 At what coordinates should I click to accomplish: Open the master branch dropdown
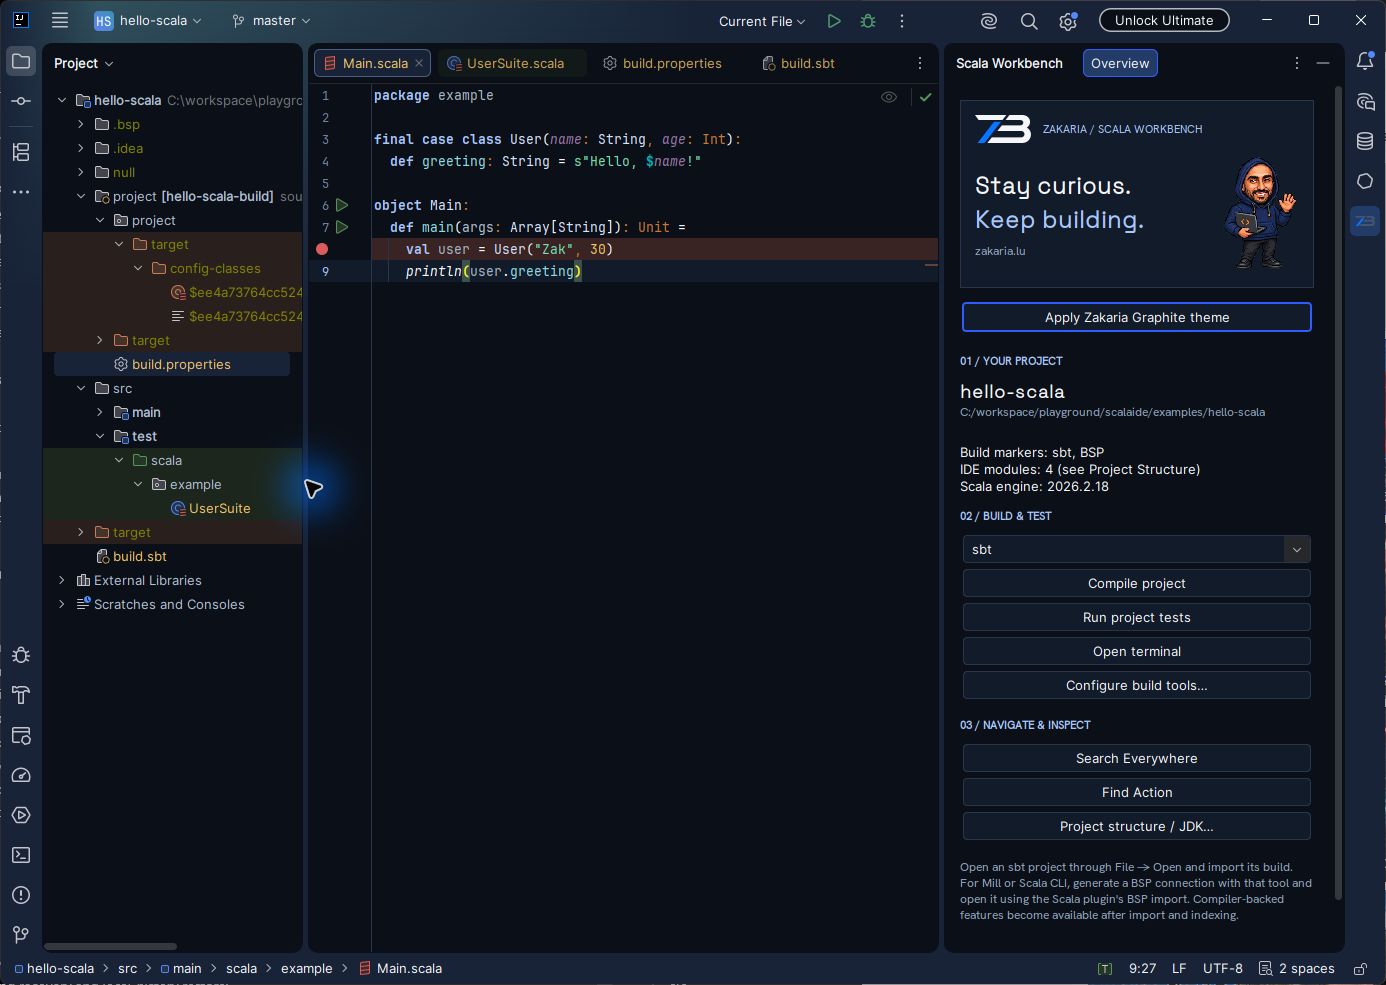[271, 20]
